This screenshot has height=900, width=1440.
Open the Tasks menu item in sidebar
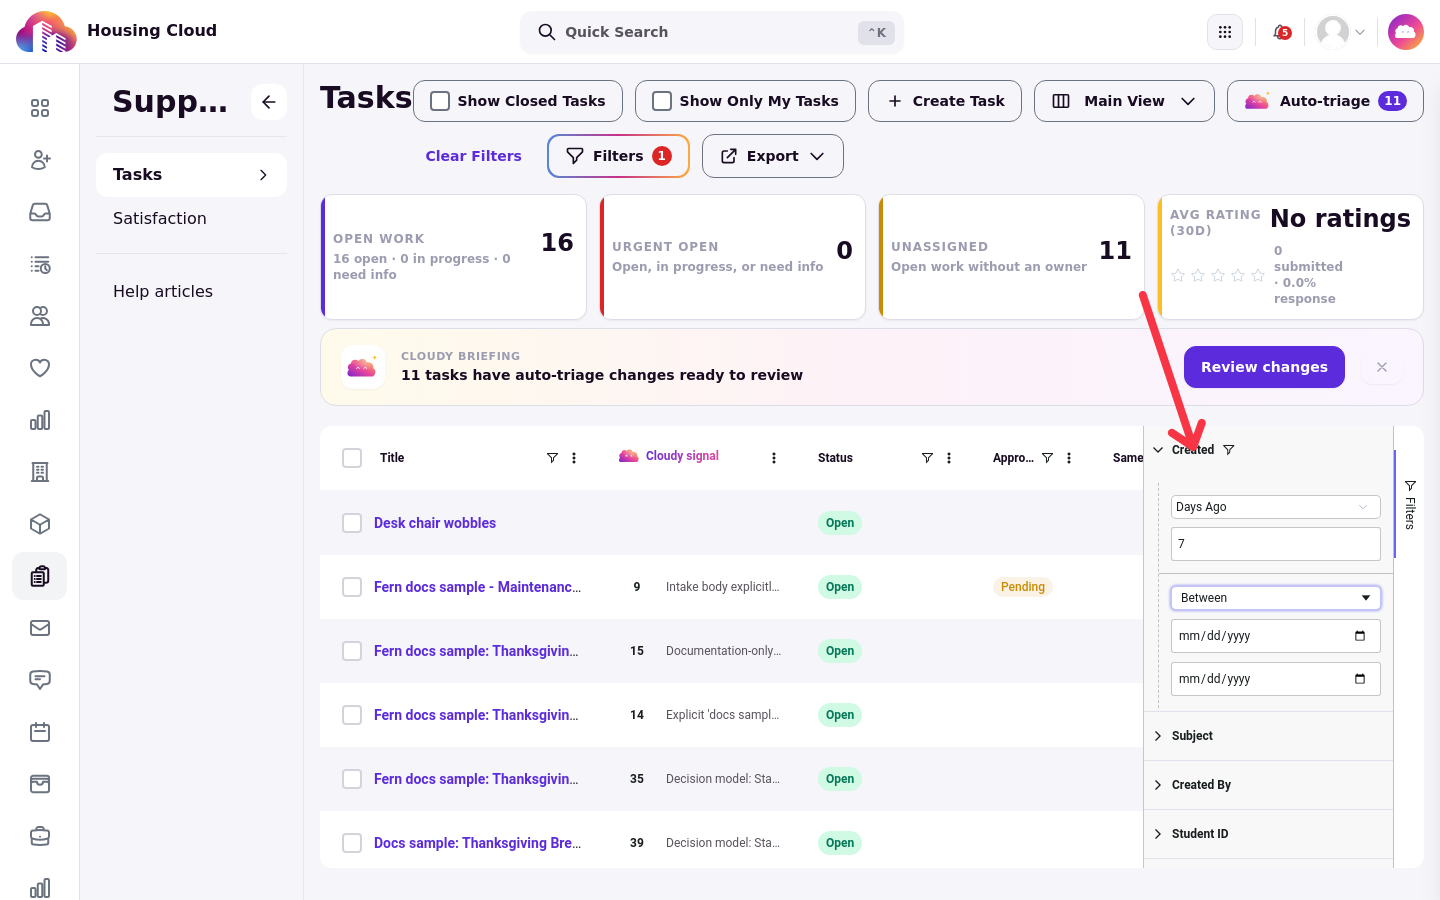191,175
